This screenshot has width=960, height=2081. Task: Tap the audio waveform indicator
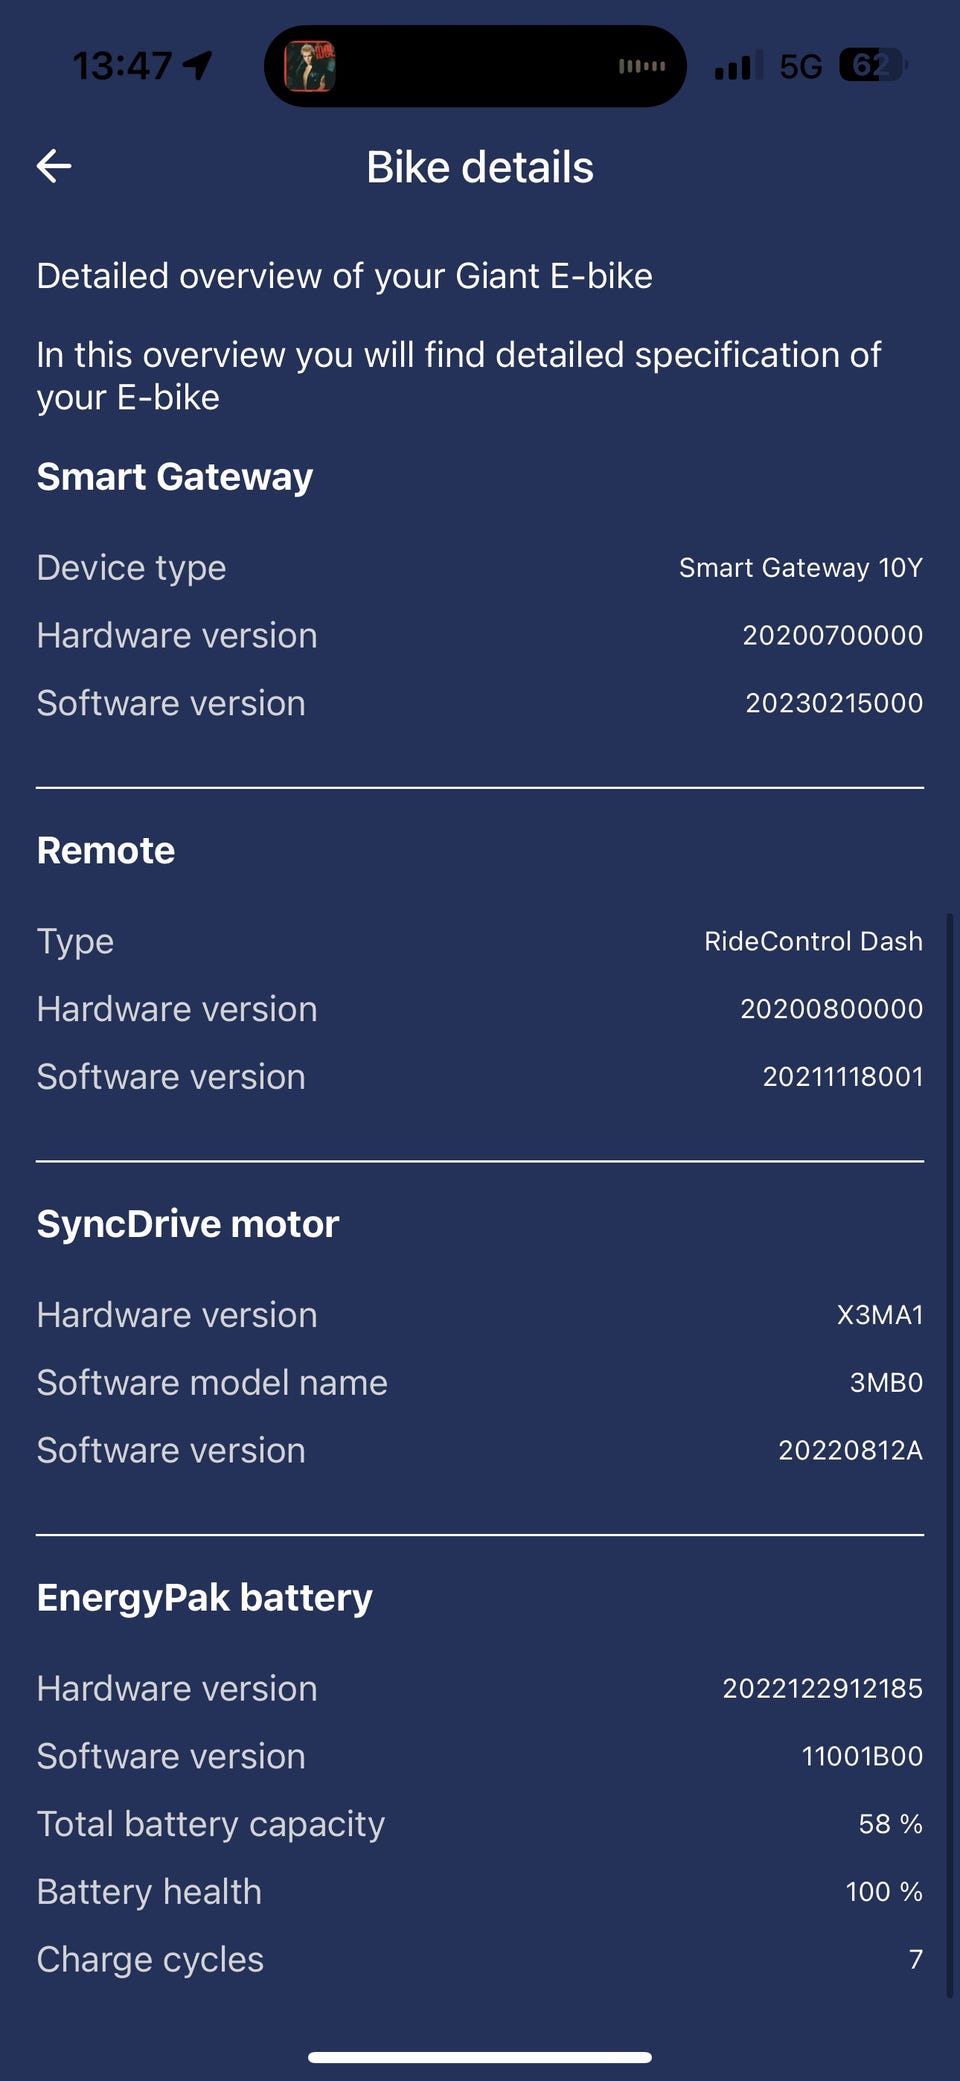click(642, 66)
